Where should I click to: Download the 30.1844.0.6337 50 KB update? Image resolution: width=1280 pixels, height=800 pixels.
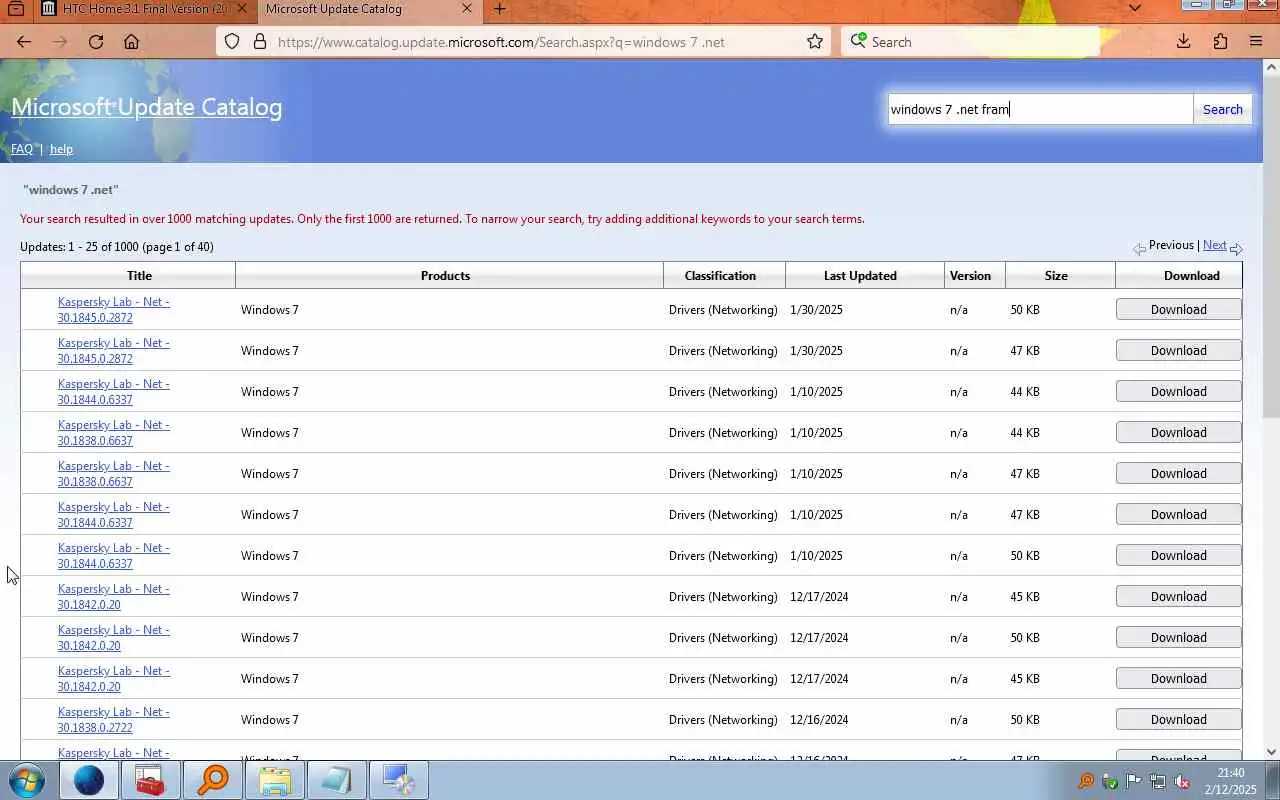coord(1178,555)
